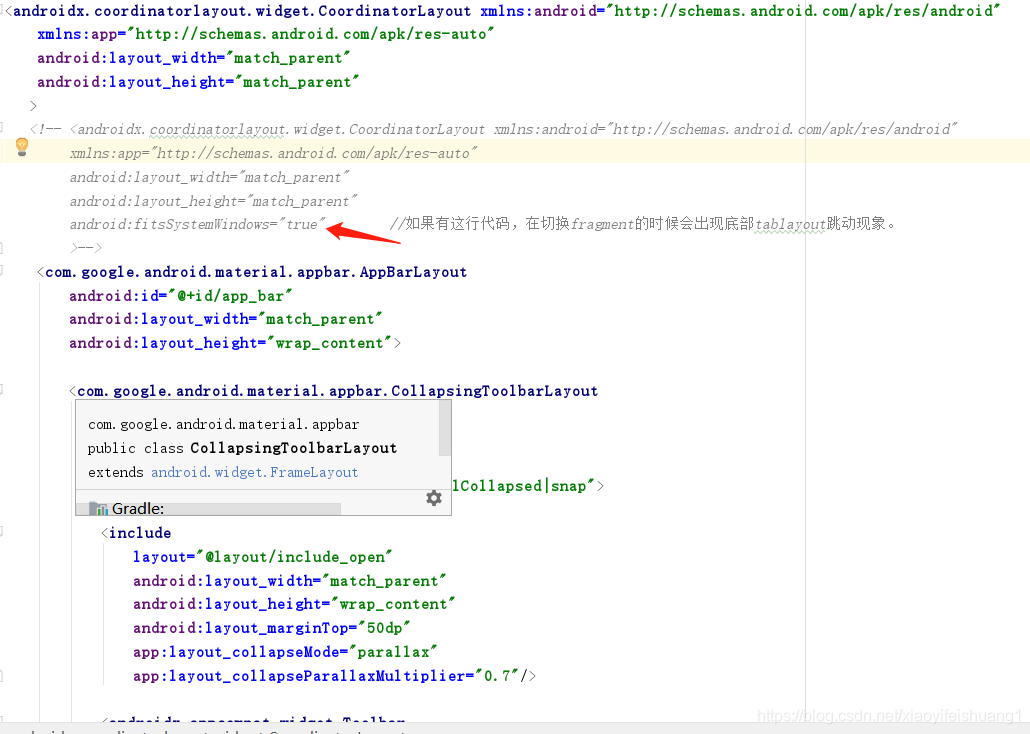The height and width of the screenshot is (734, 1030).
Task: Click the Gradle library icon beside "Gradle:"
Action: tap(97, 507)
